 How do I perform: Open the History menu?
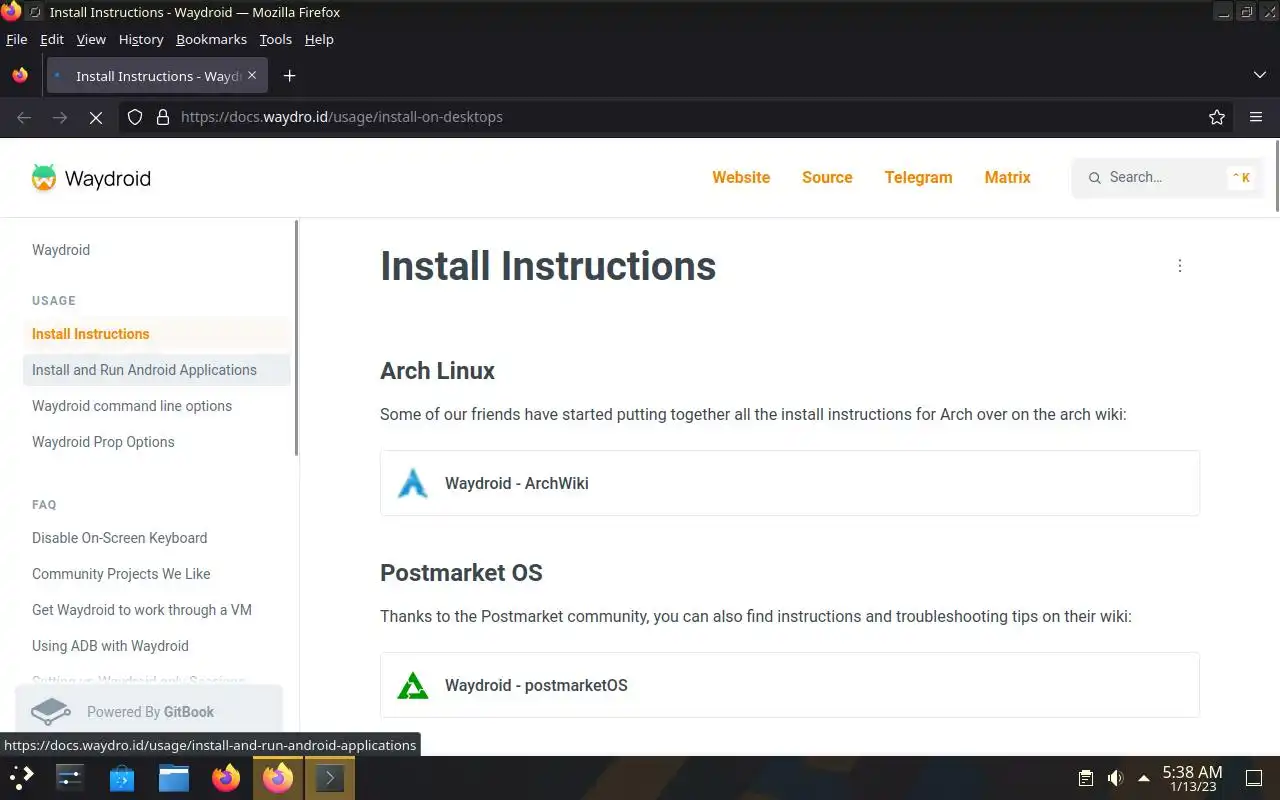point(141,39)
